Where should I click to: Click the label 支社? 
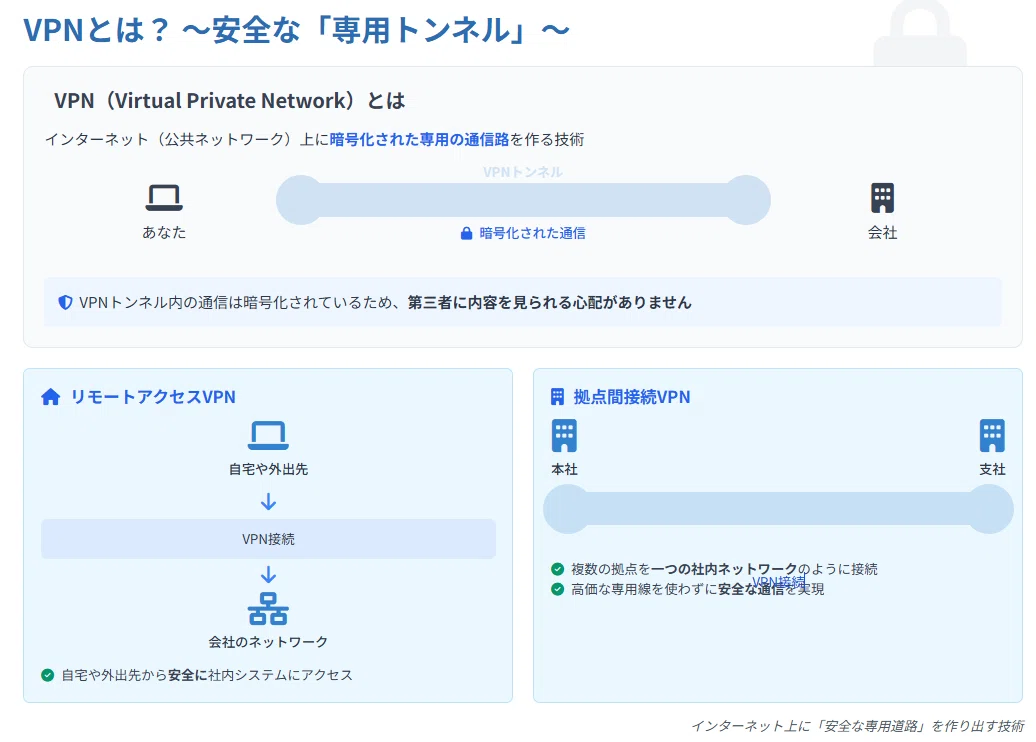click(992, 469)
